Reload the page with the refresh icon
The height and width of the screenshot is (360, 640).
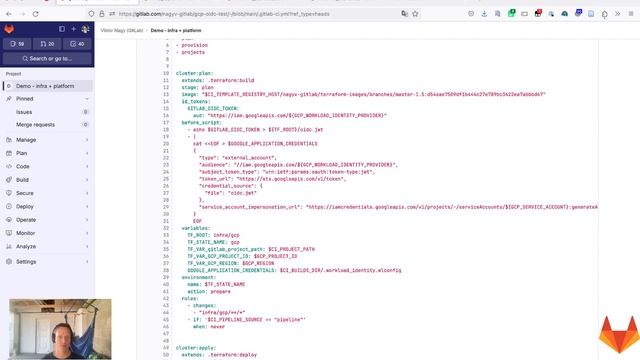pos(36,14)
